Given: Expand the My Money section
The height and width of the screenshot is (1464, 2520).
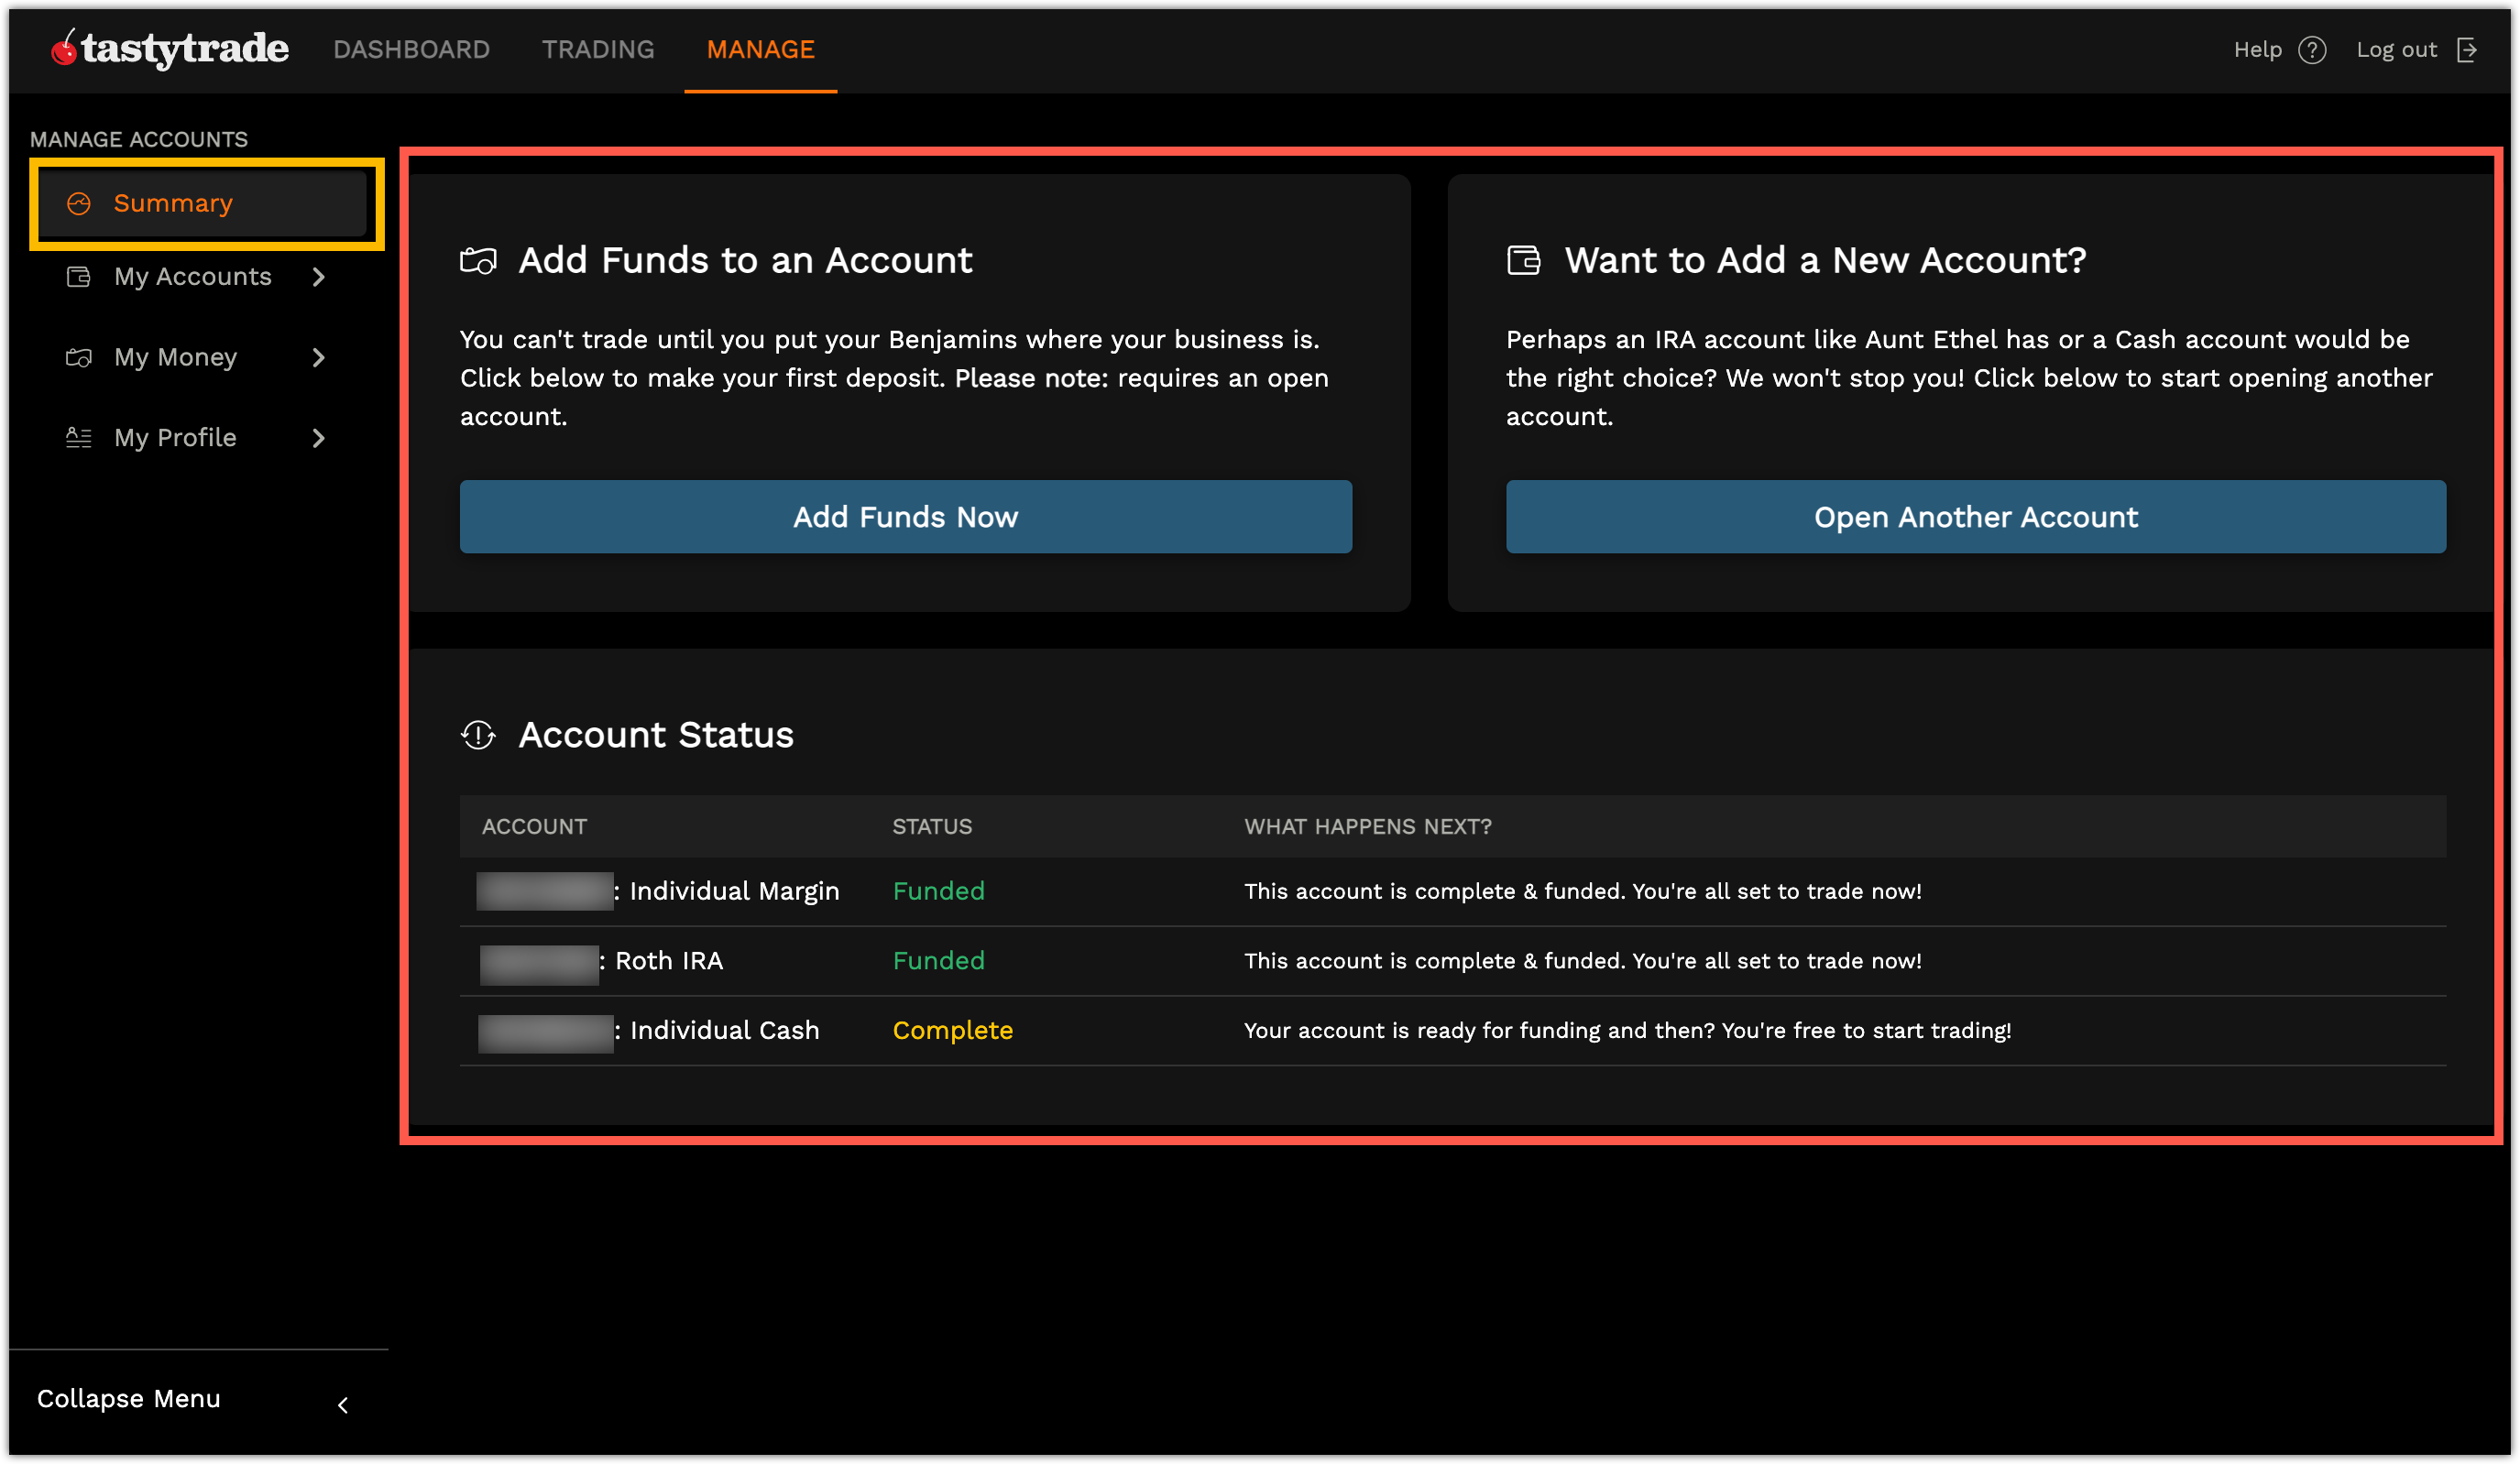Looking at the screenshot, I should [x=318, y=357].
